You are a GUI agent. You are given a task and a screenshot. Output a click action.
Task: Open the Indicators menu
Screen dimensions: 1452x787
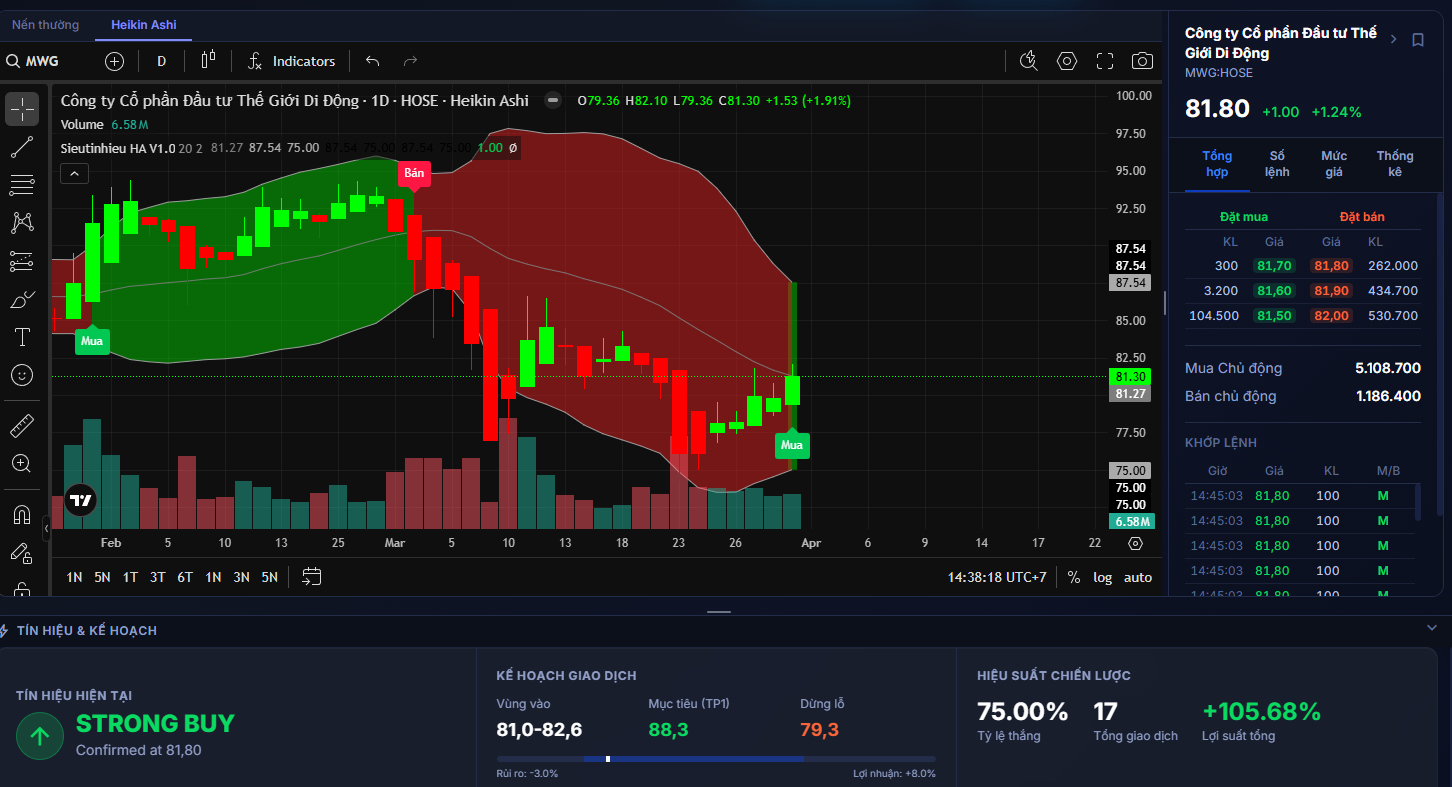click(291, 61)
